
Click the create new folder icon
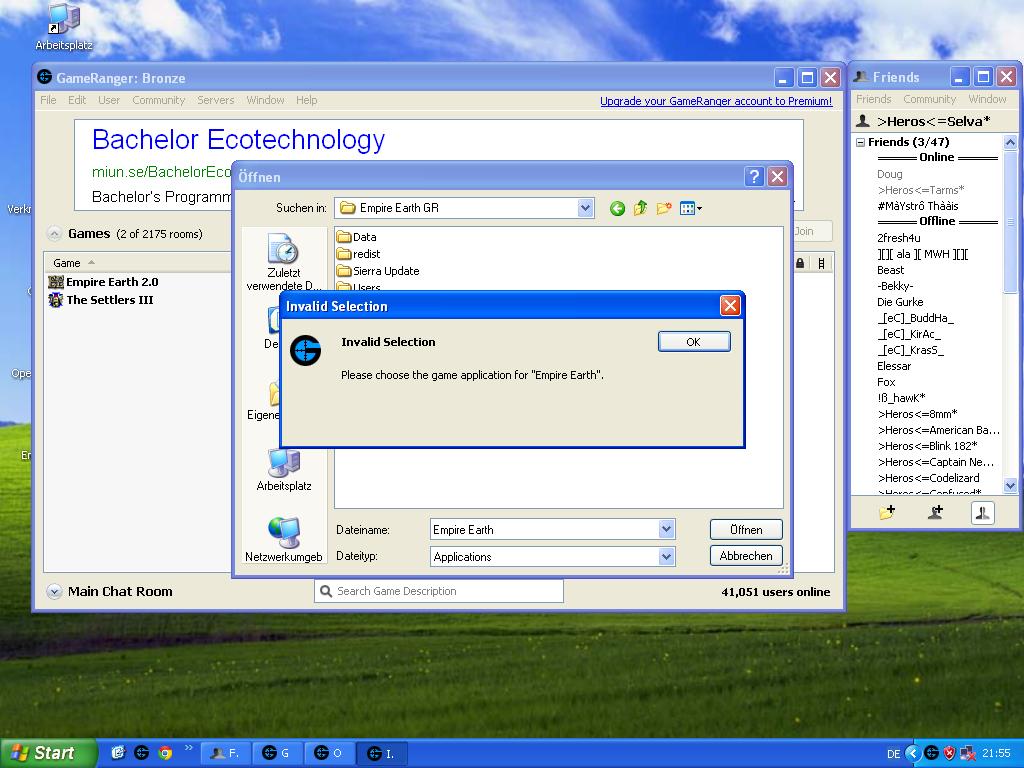tap(664, 208)
